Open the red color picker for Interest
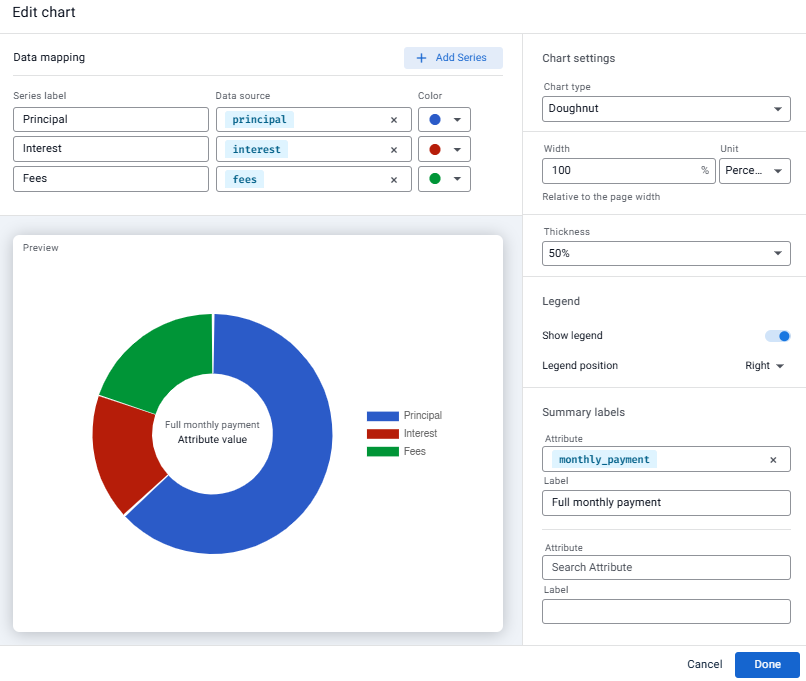 click(x=444, y=150)
